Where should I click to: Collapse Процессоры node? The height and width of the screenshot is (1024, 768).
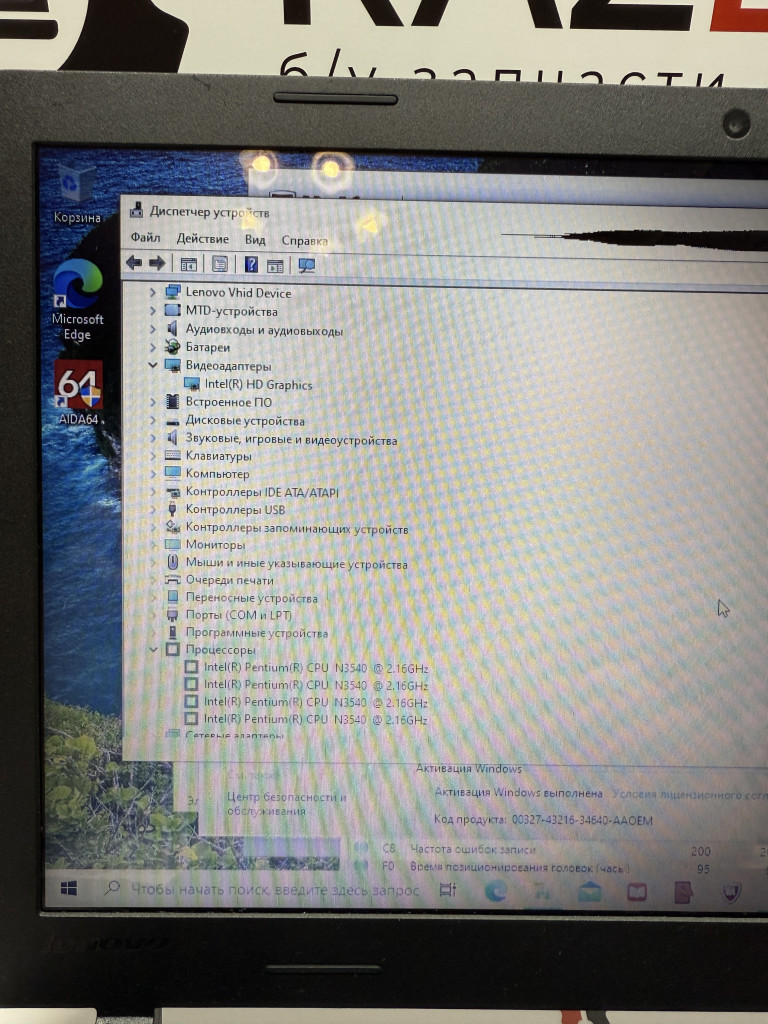153,649
